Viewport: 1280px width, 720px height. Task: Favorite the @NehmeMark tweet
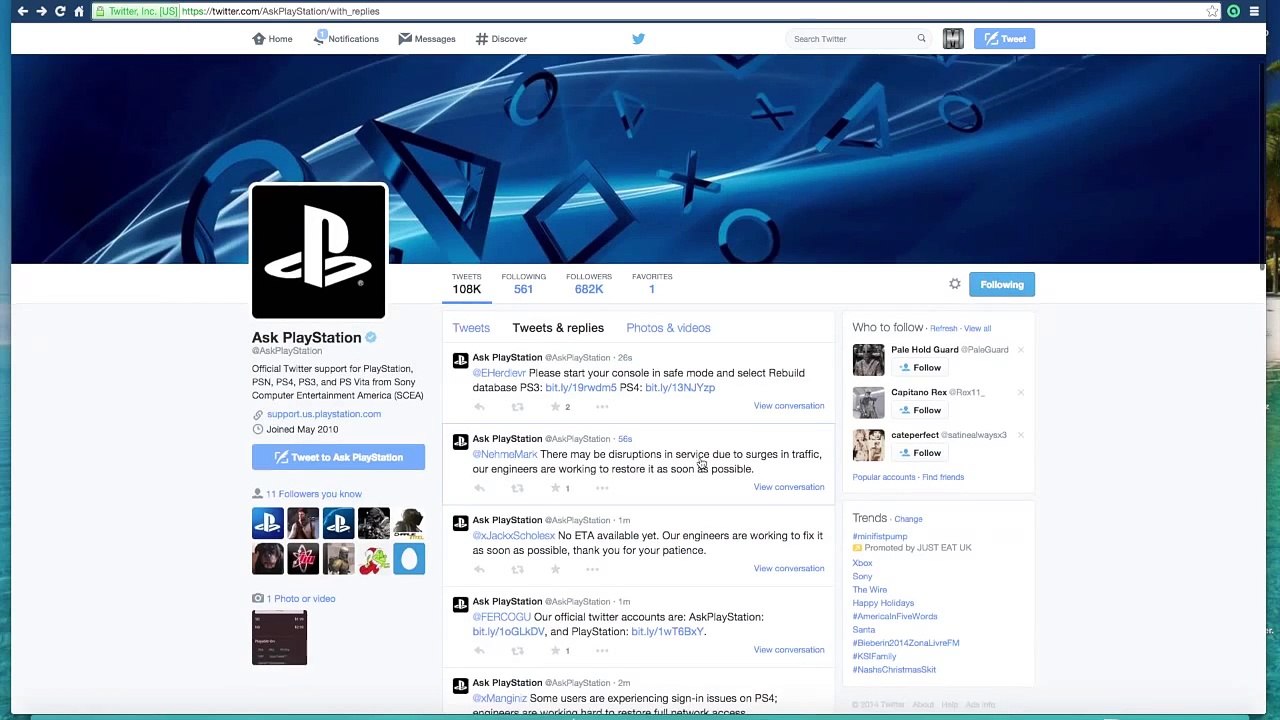[x=555, y=488]
